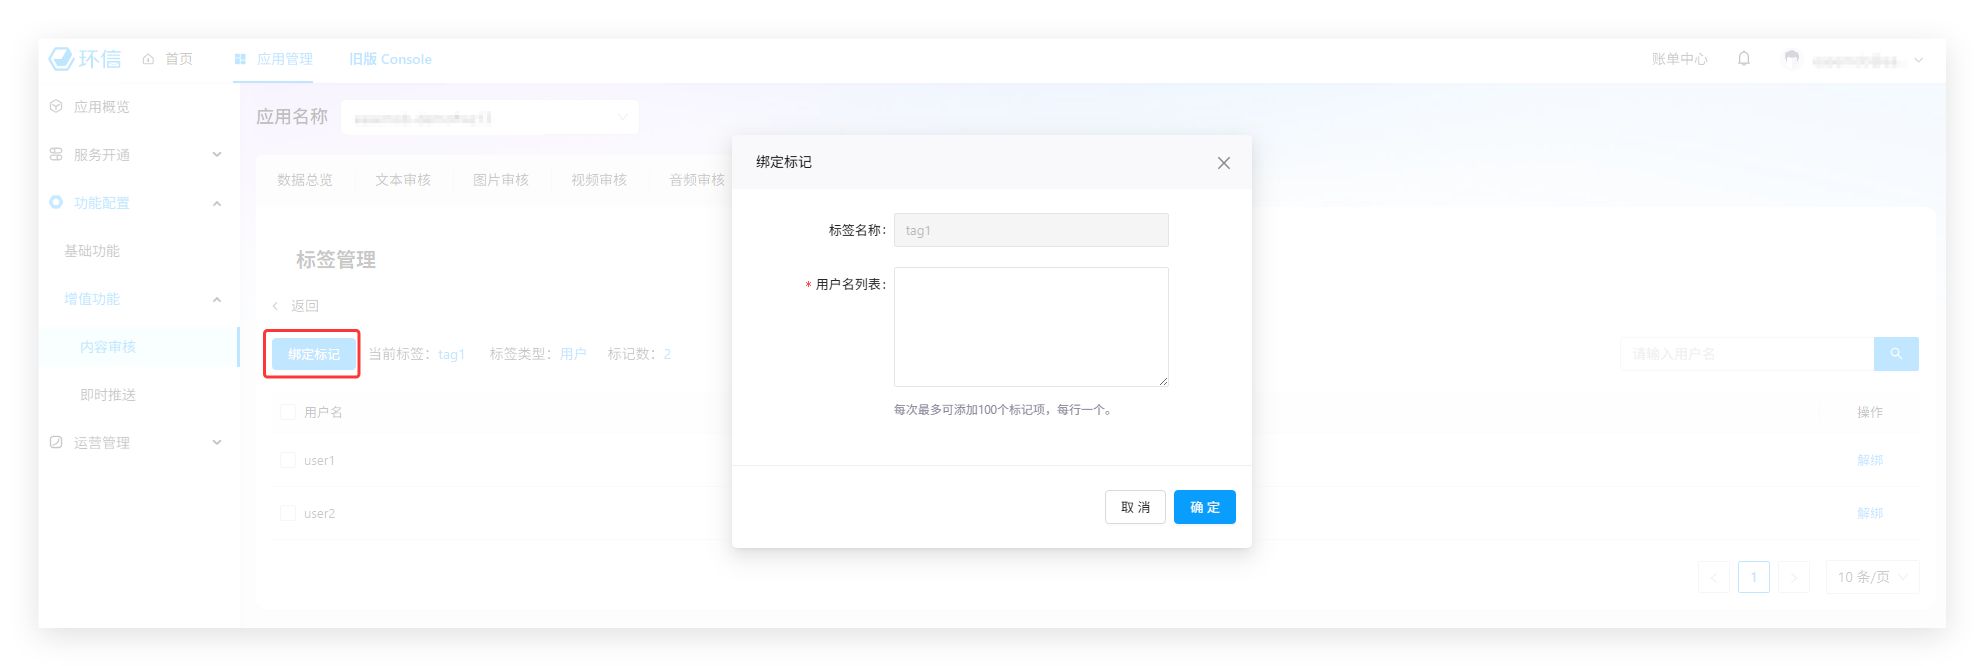The image size is (1984, 666).
Task: Click the search magnifier button
Action: (1895, 354)
